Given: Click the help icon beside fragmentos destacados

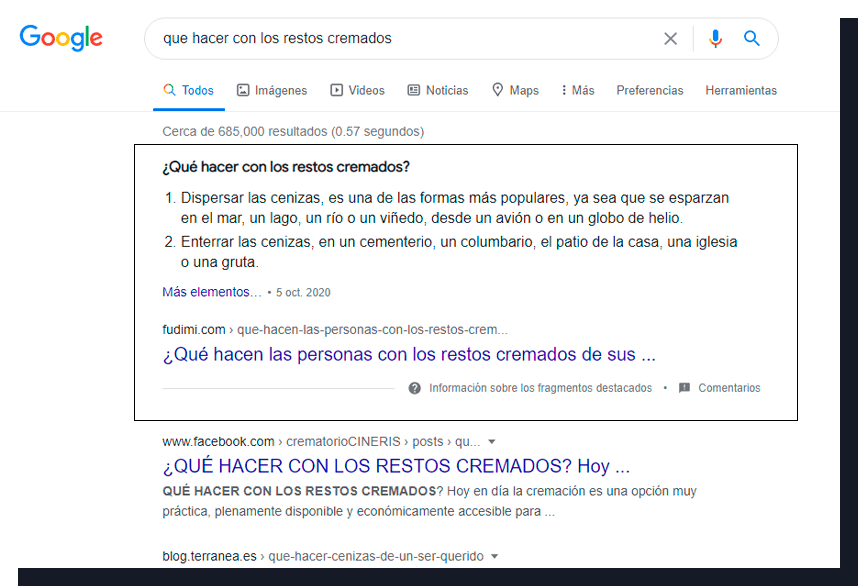Looking at the screenshot, I should (415, 388).
